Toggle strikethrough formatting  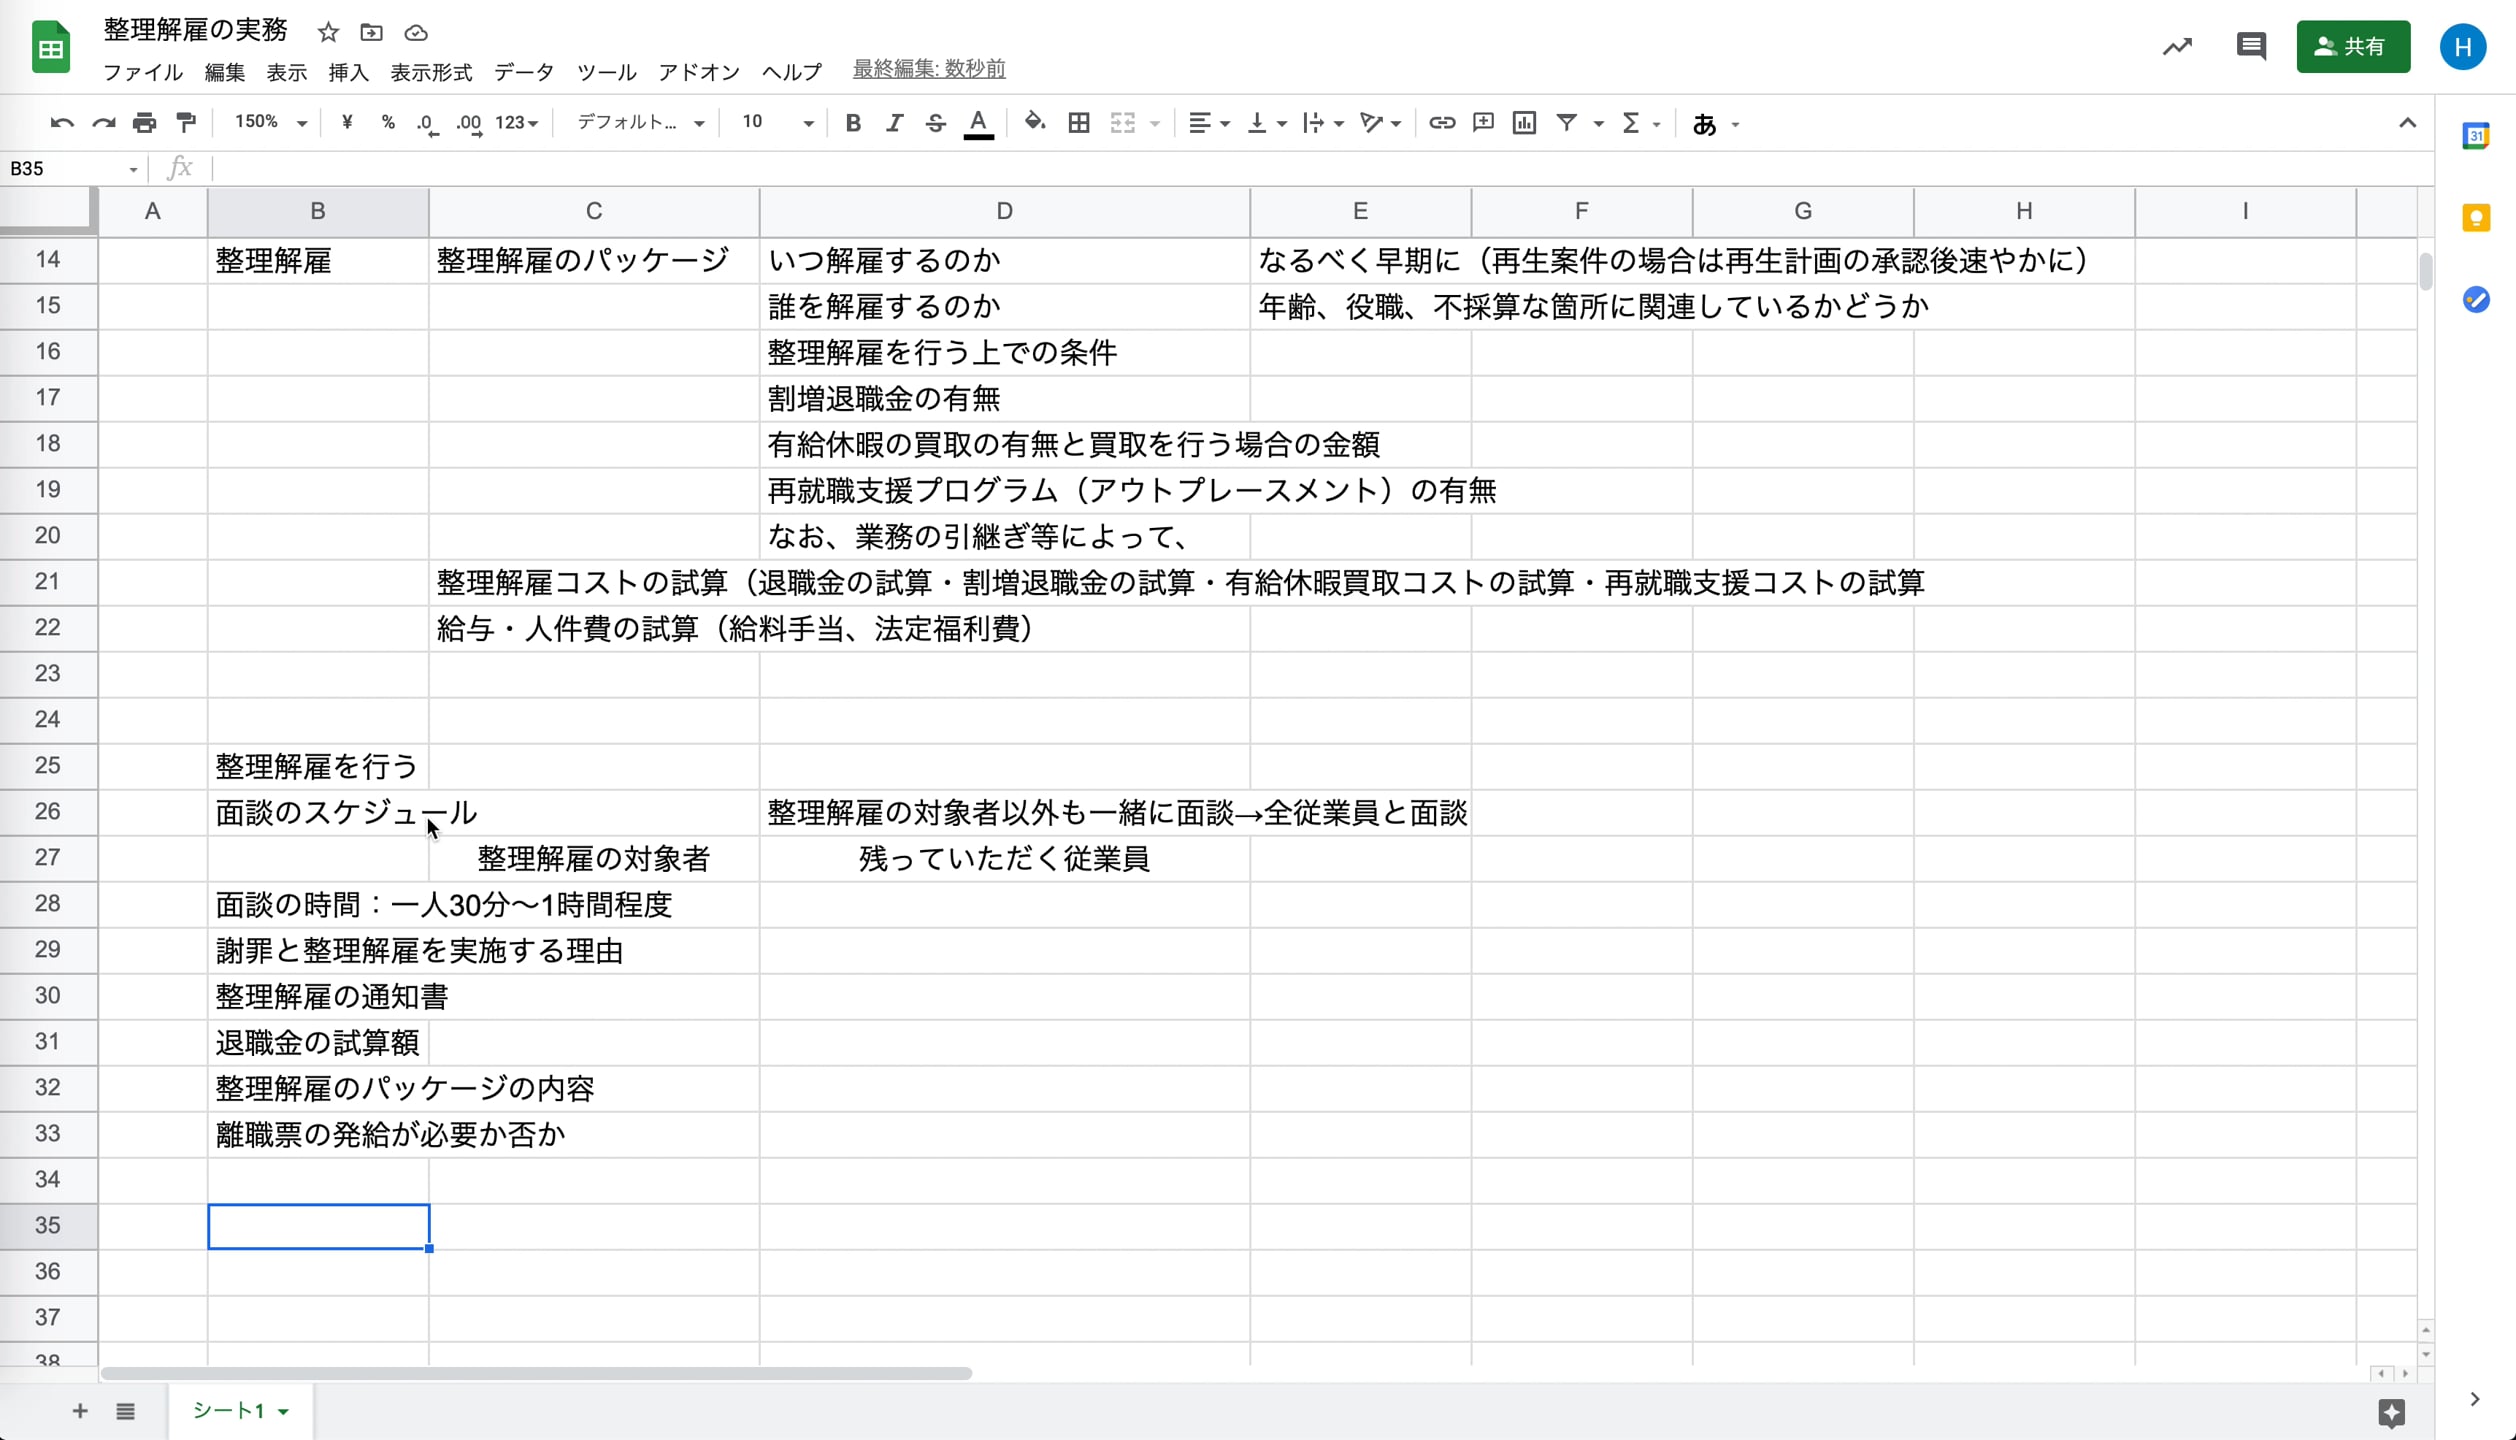pos(935,122)
